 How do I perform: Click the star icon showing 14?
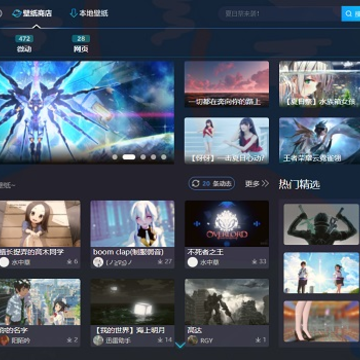[160, 340]
